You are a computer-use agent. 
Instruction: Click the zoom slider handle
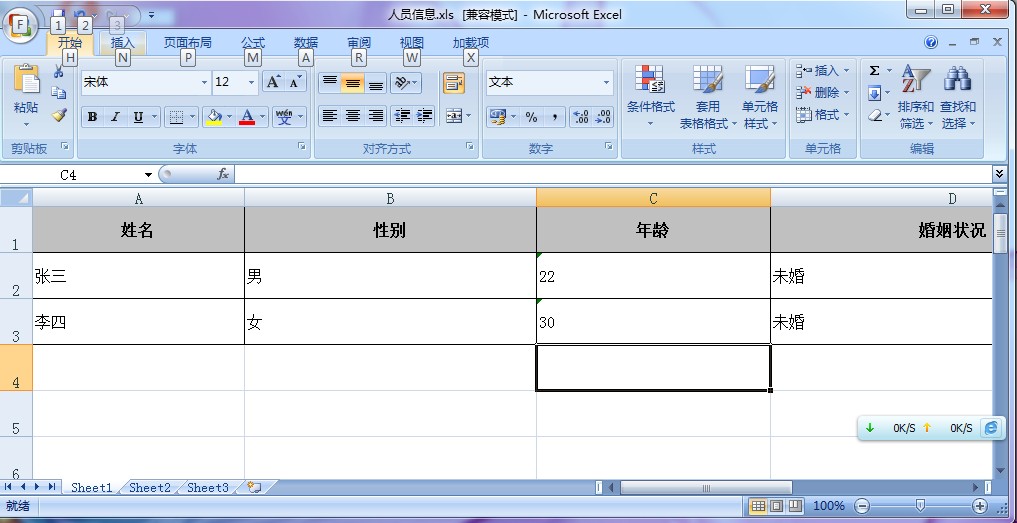[920, 506]
